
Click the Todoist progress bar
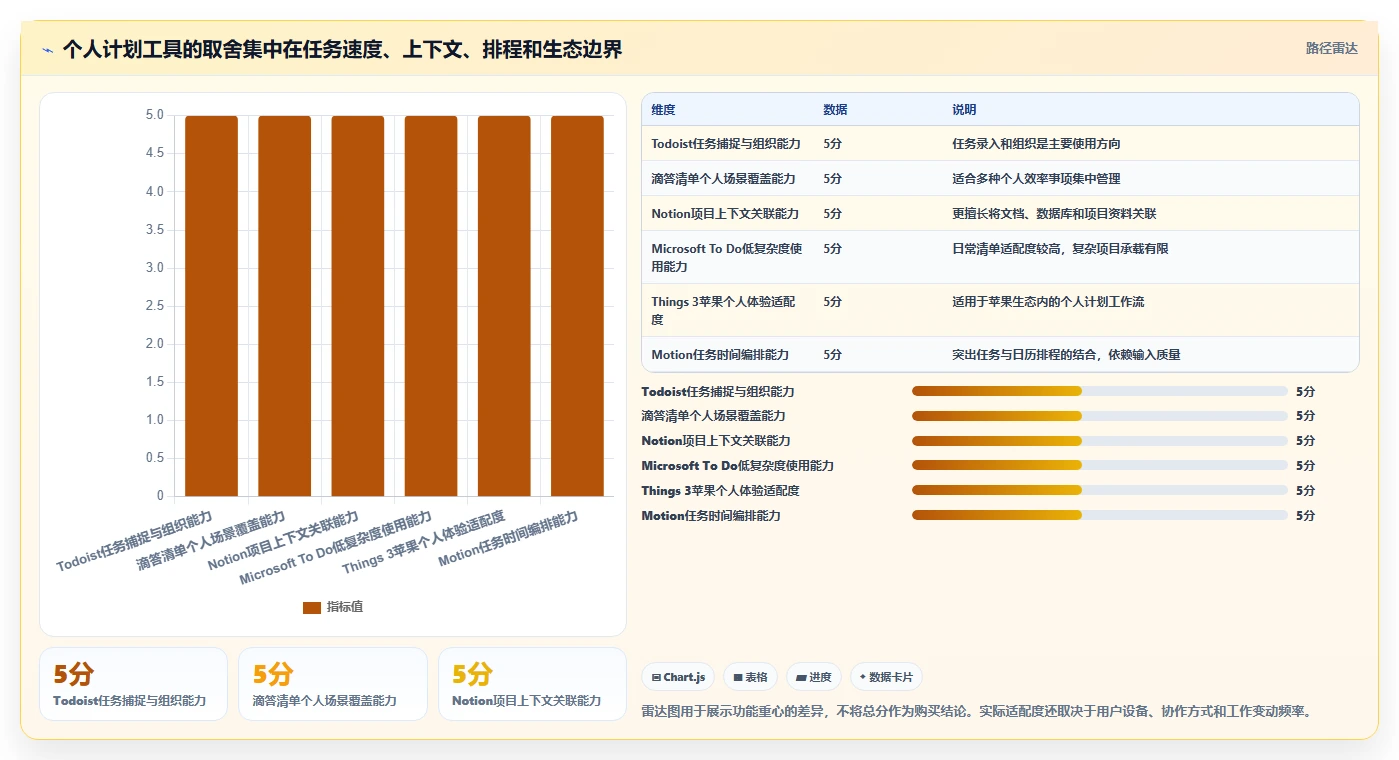(x=1099, y=391)
